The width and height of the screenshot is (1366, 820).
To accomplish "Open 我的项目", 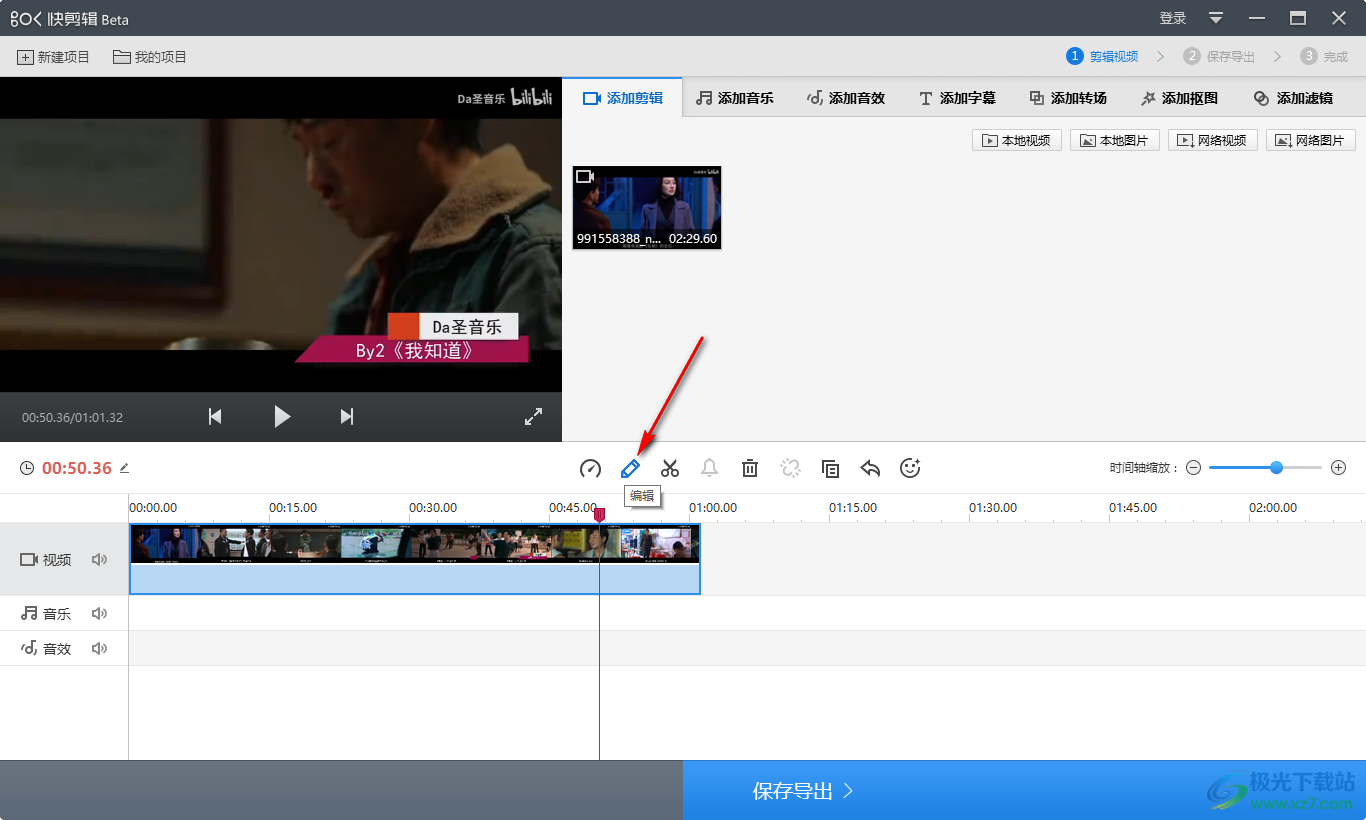I will [x=150, y=57].
